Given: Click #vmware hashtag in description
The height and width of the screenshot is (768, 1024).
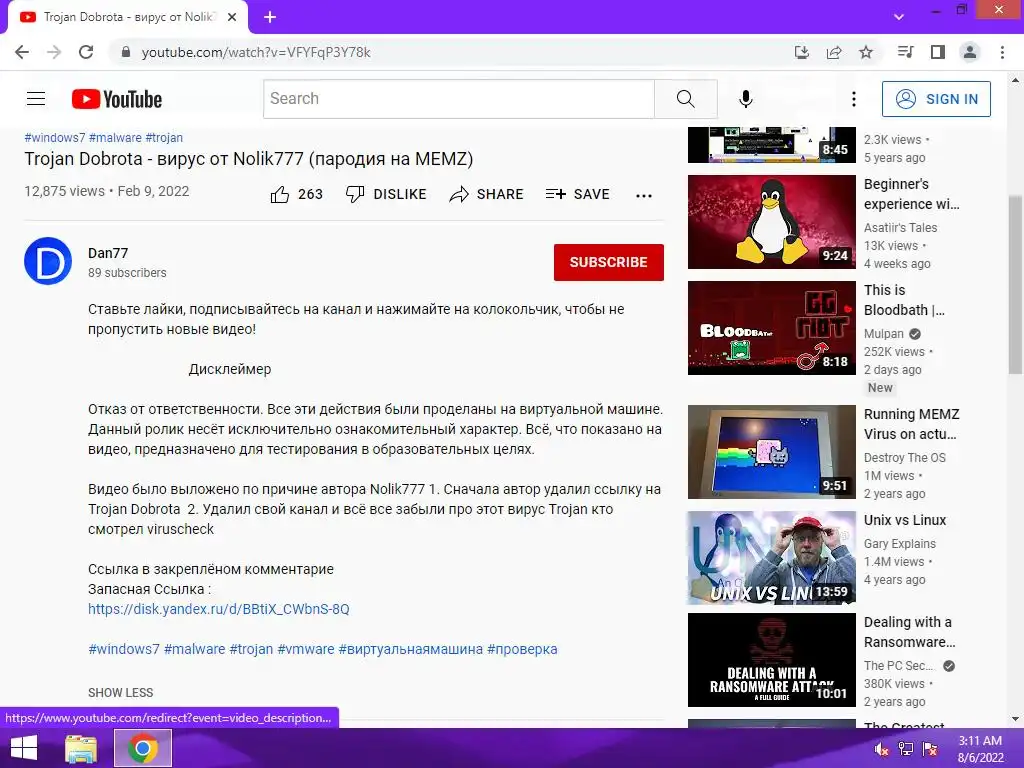Looking at the screenshot, I should [306, 649].
